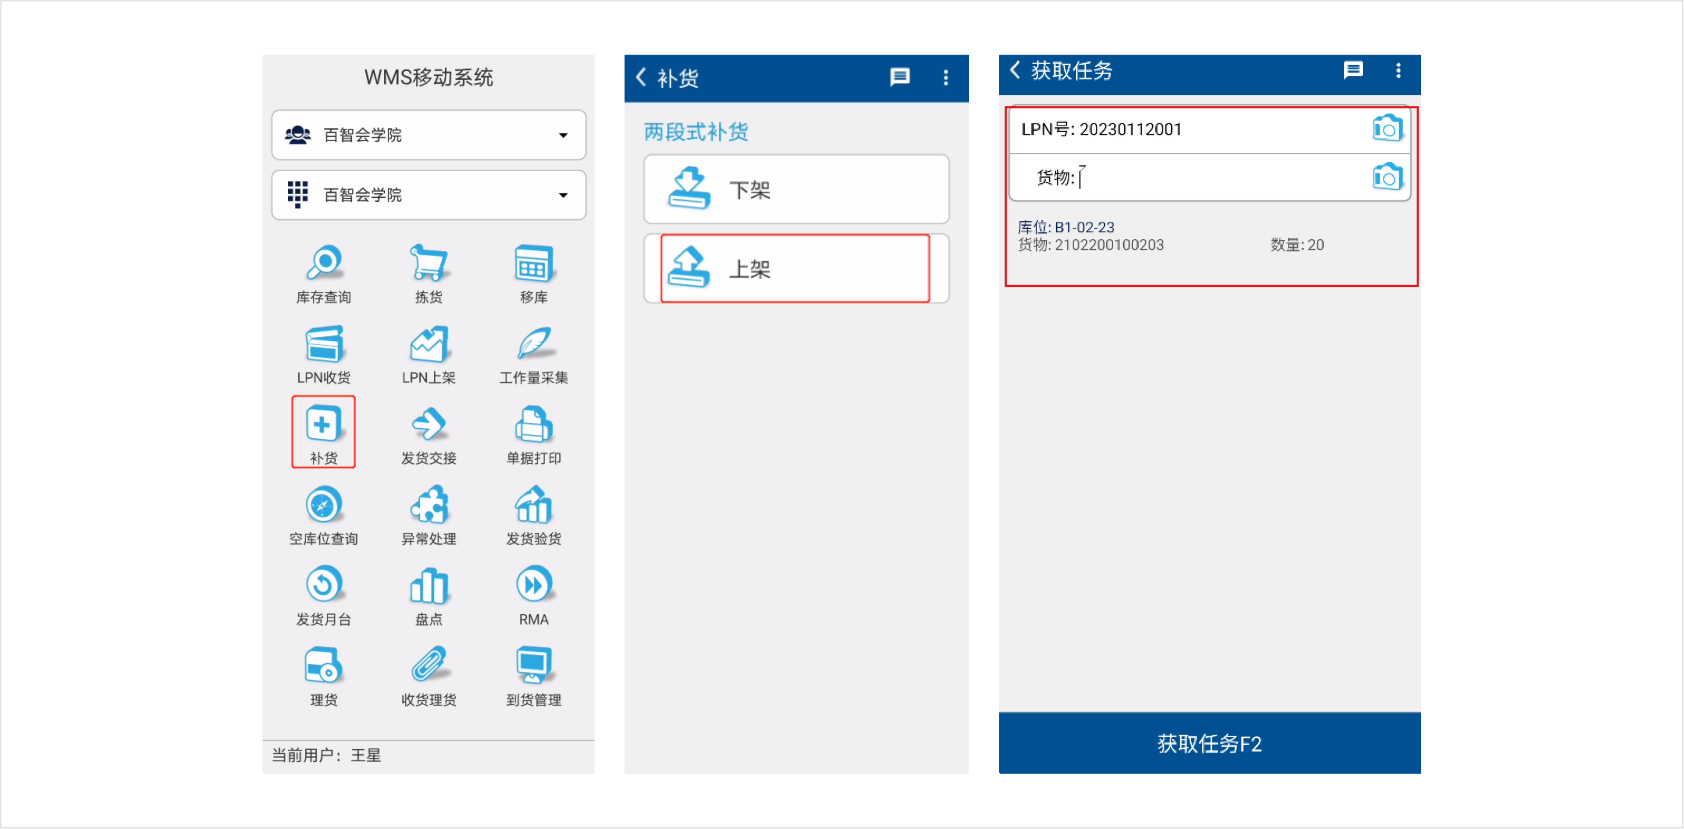
Task: Click the camera scan icon beside LPN号
Action: (x=1387, y=129)
